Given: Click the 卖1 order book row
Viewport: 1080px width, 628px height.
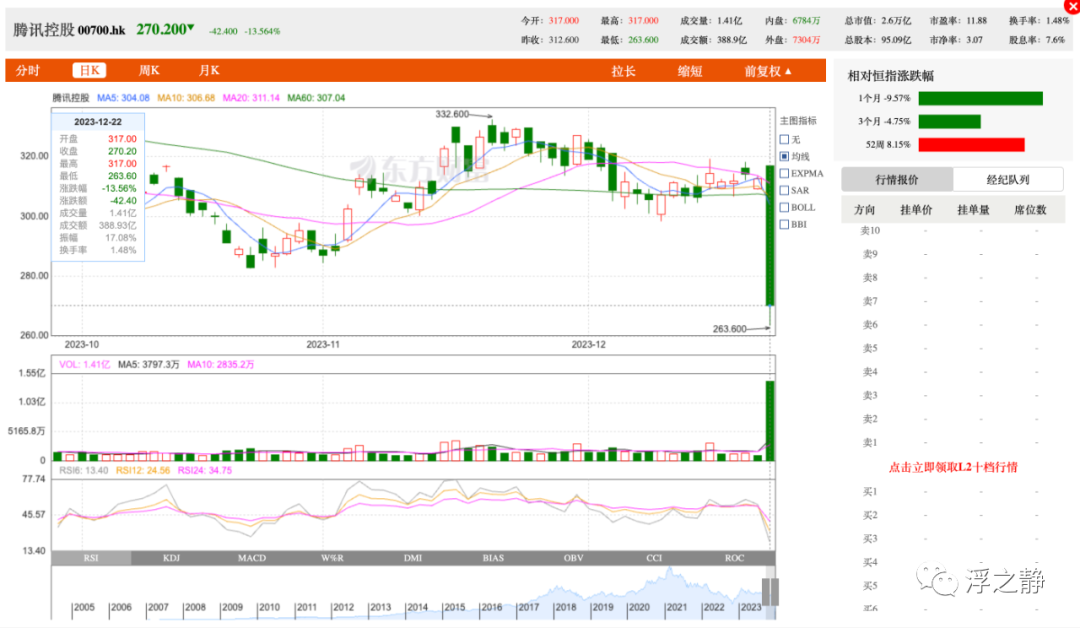Looking at the screenshot, I should (953, 443).
